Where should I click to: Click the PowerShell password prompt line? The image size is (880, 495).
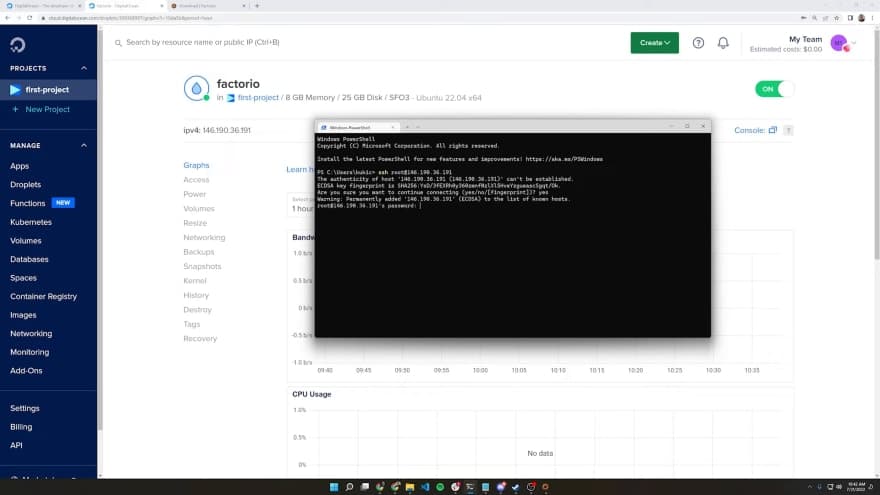point(369,206)
